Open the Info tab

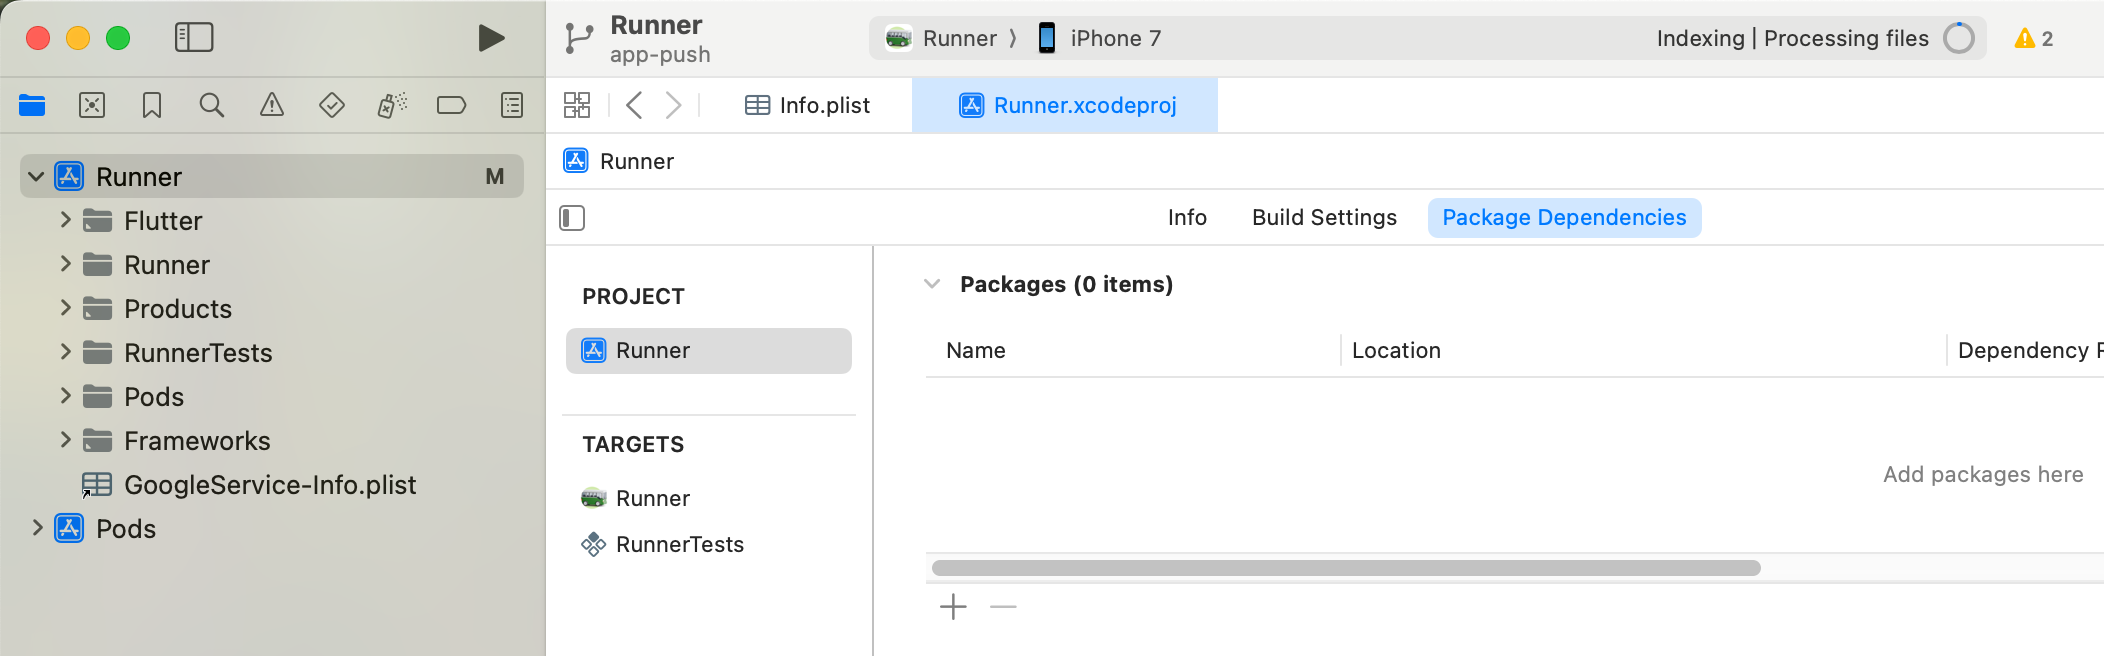coord(1187,217)
